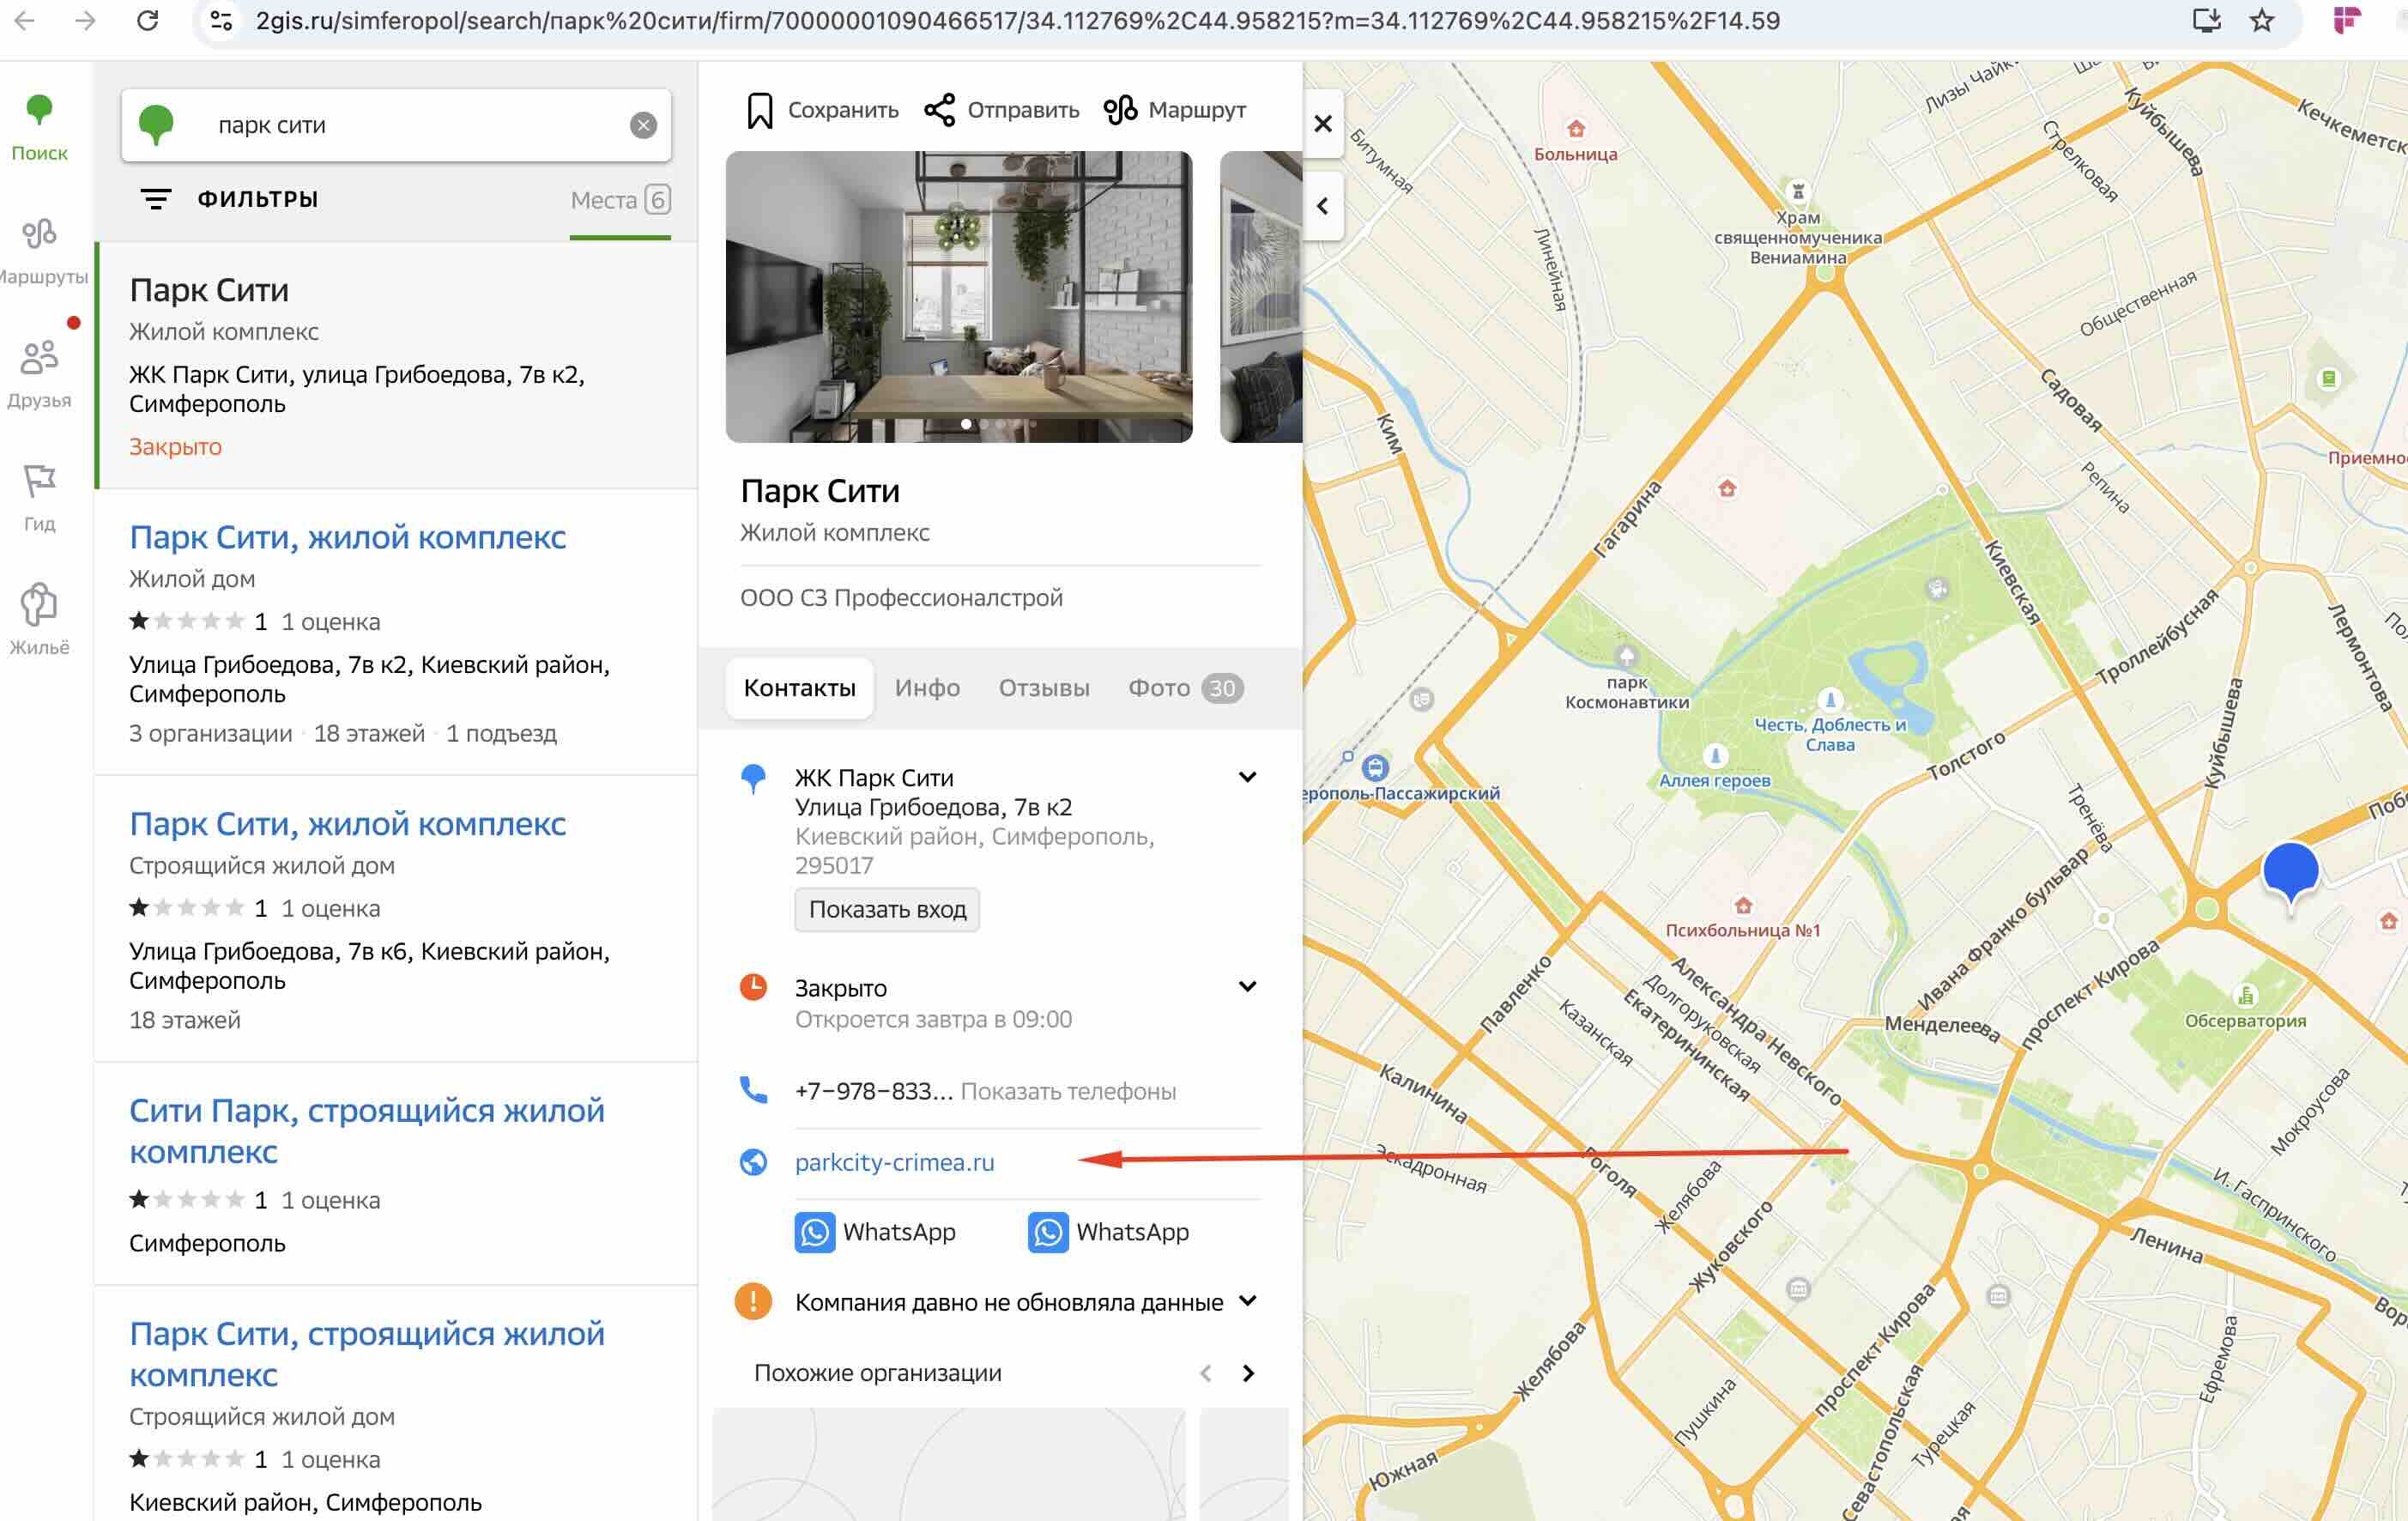2408x1521 pixels.
Task: Click the ООО СЗ Профессионалстрой company name
Action: [x=901, y=598]
